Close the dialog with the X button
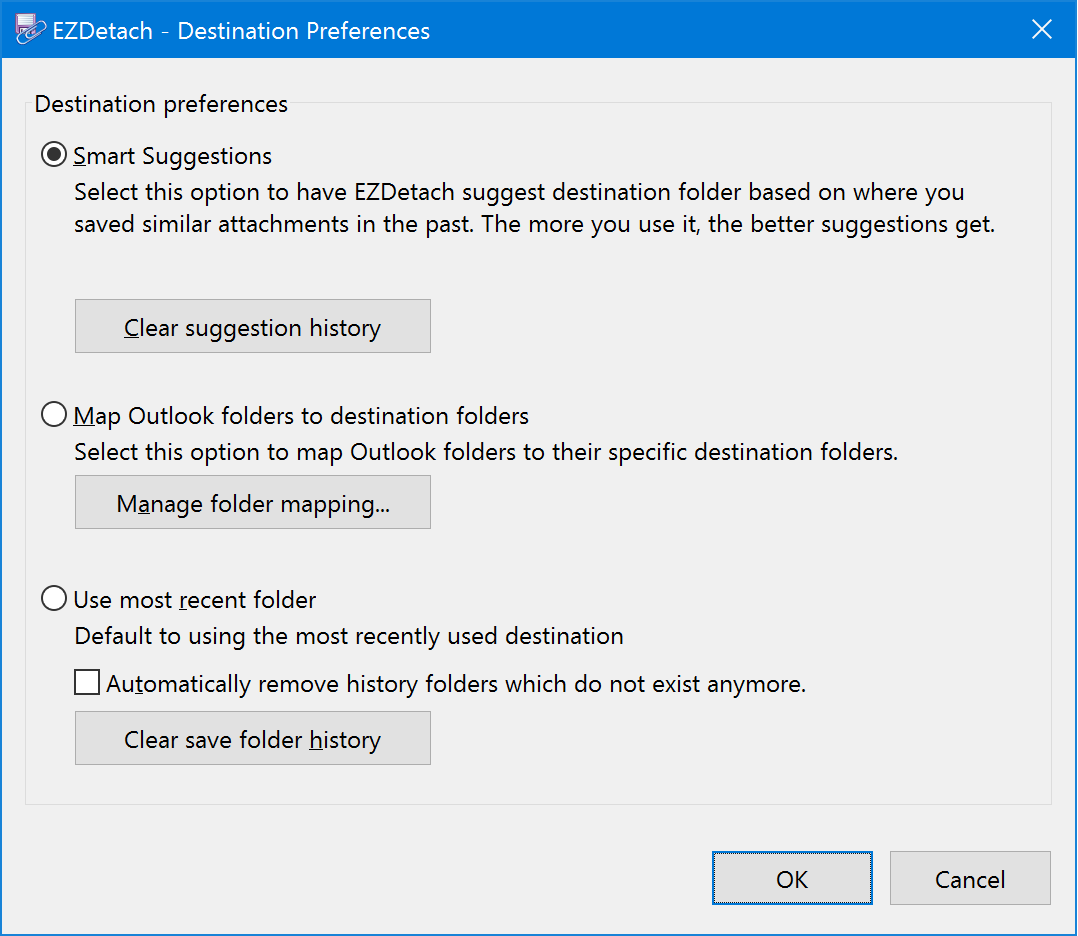 pos(1042,30)
